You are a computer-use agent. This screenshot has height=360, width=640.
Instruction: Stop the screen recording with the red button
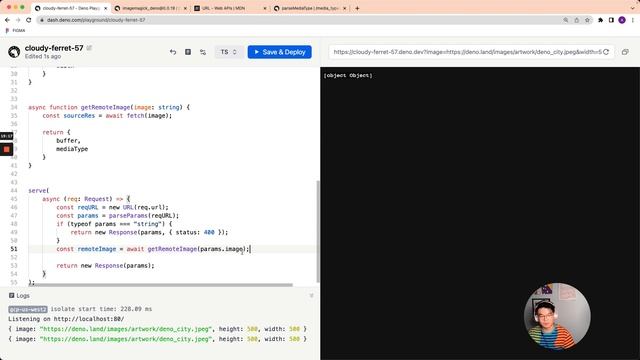point(7,149)
